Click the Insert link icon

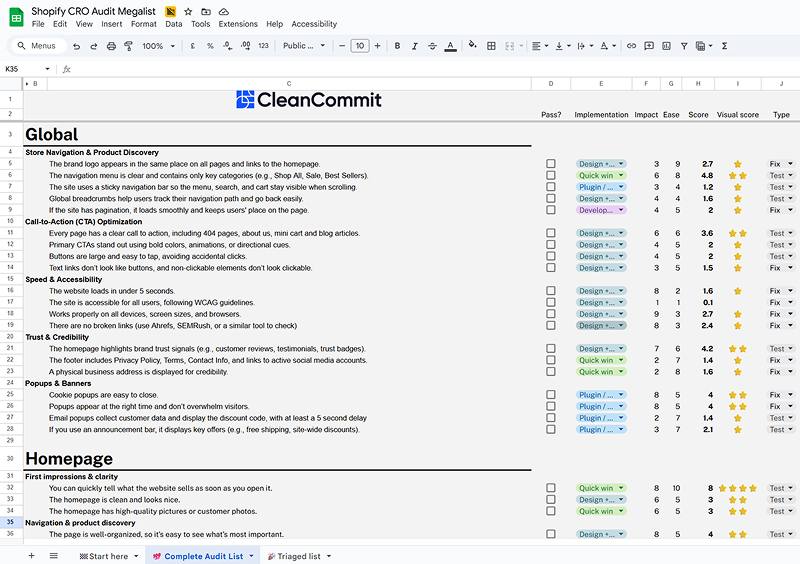coord(631,46)
